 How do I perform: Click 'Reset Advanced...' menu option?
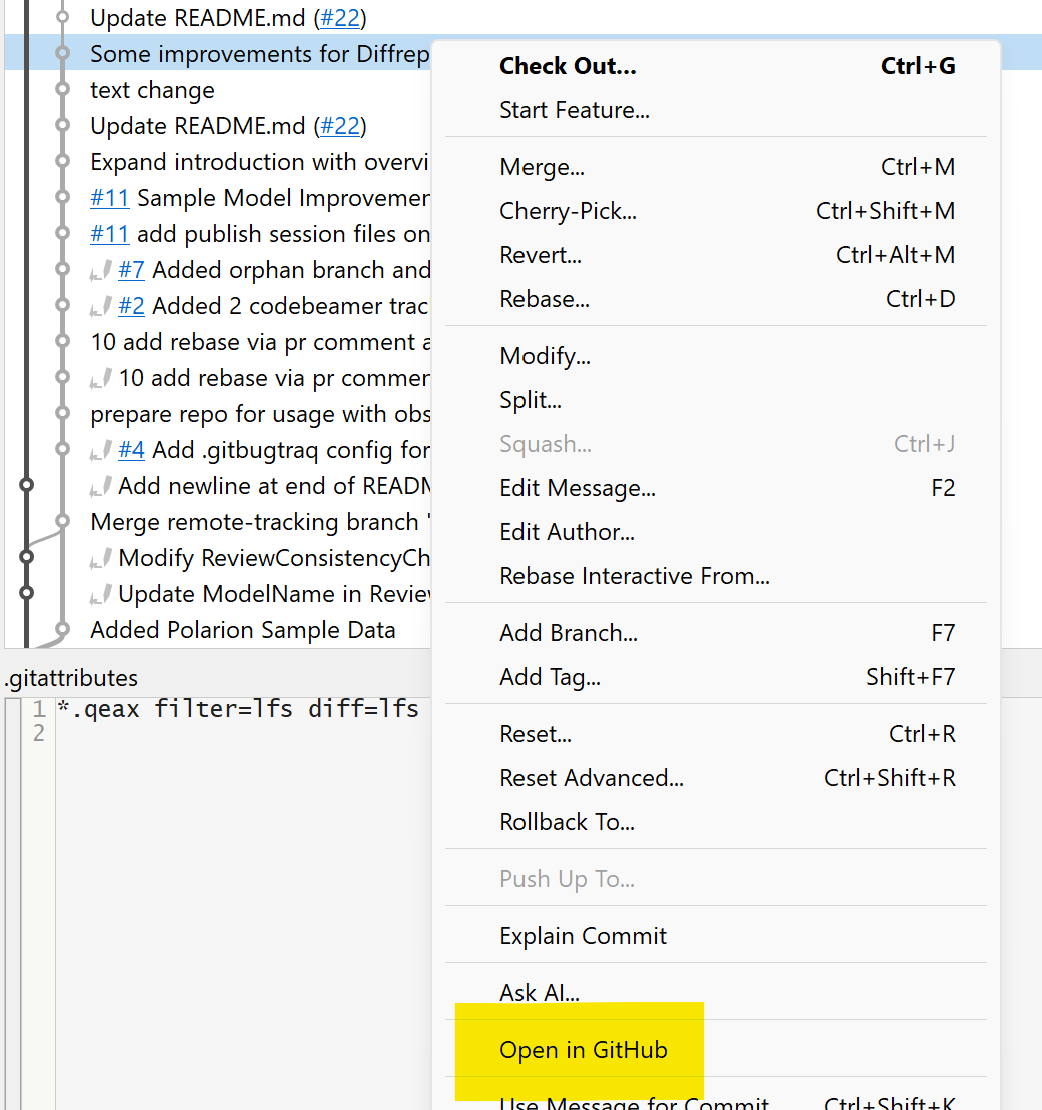(591, 778)
